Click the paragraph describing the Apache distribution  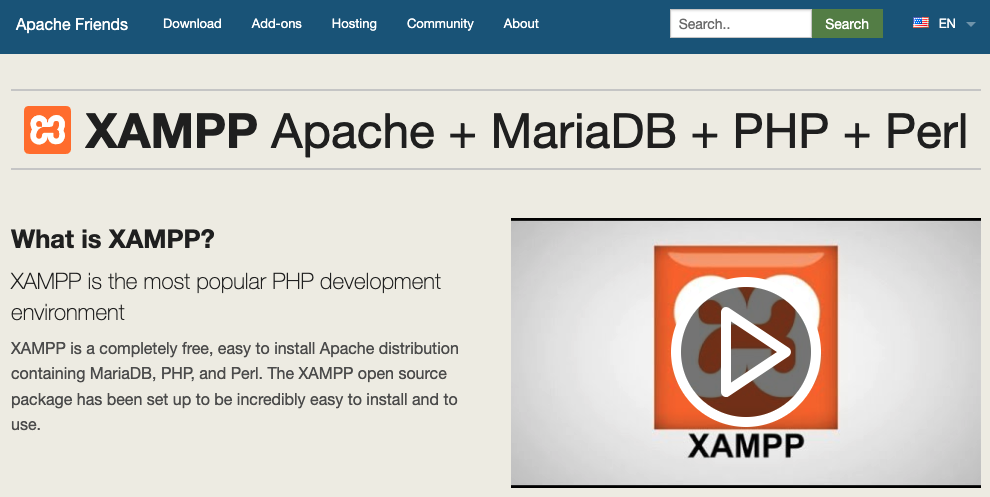click(235, 386)
